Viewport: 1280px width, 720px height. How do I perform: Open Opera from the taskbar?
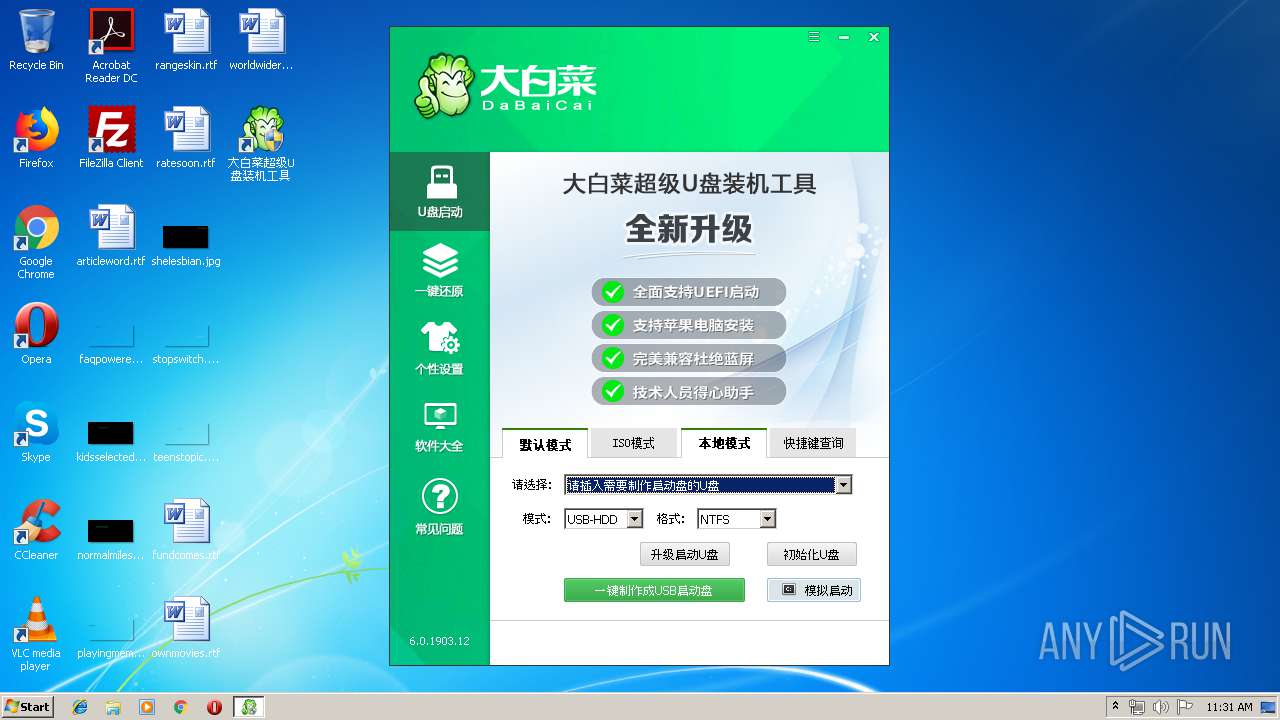tap(214, 707)
